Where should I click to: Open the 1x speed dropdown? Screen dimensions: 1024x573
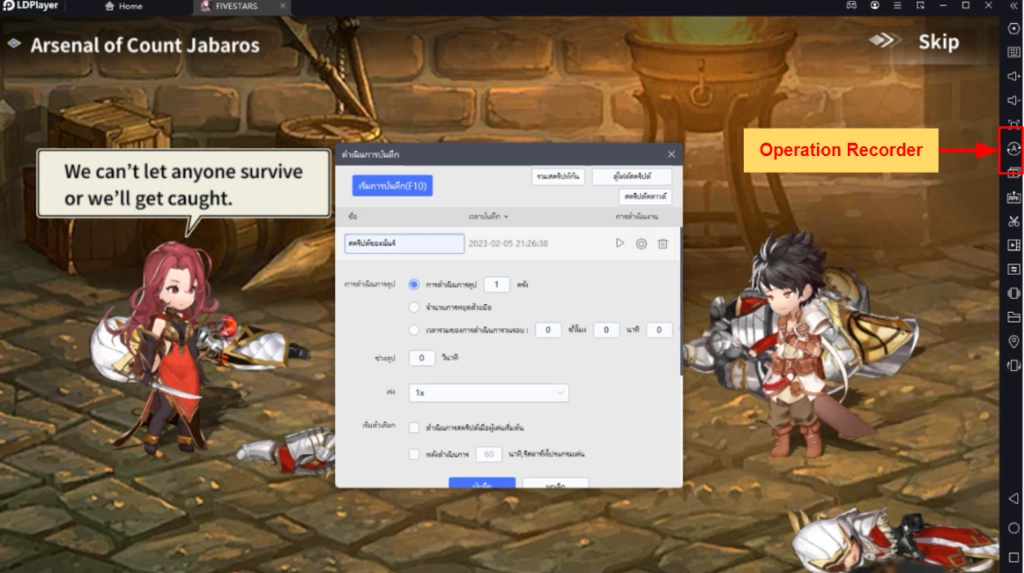[x=488, y=393]
